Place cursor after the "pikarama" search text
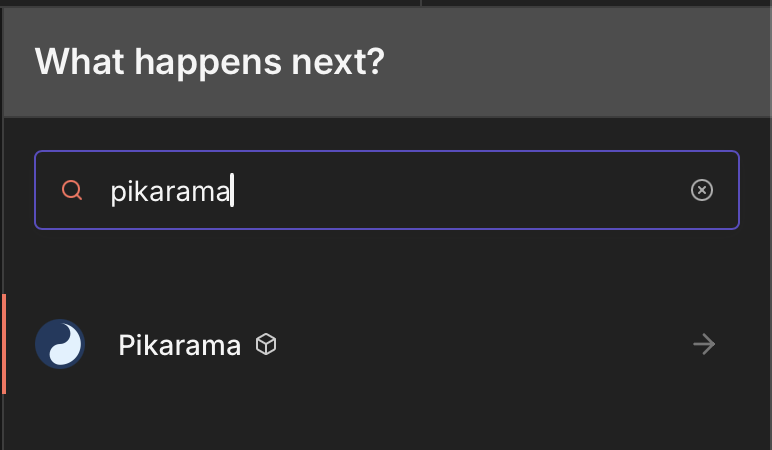Screen dimensions: 772x450 (232, 191)
